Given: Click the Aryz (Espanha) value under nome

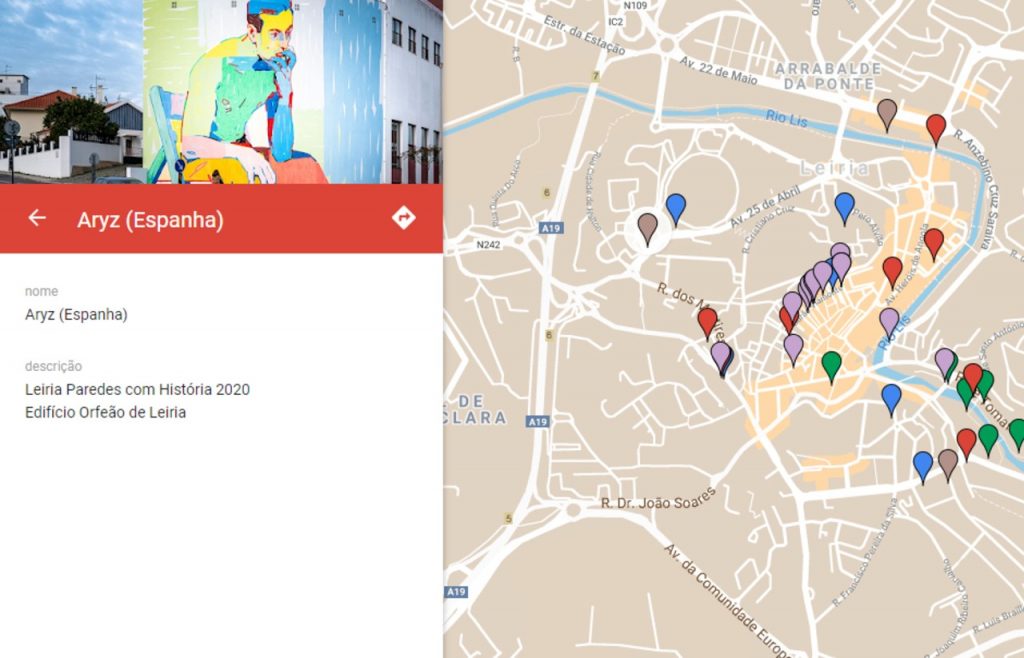Looking at the screenshot, I should coord(76,315).
